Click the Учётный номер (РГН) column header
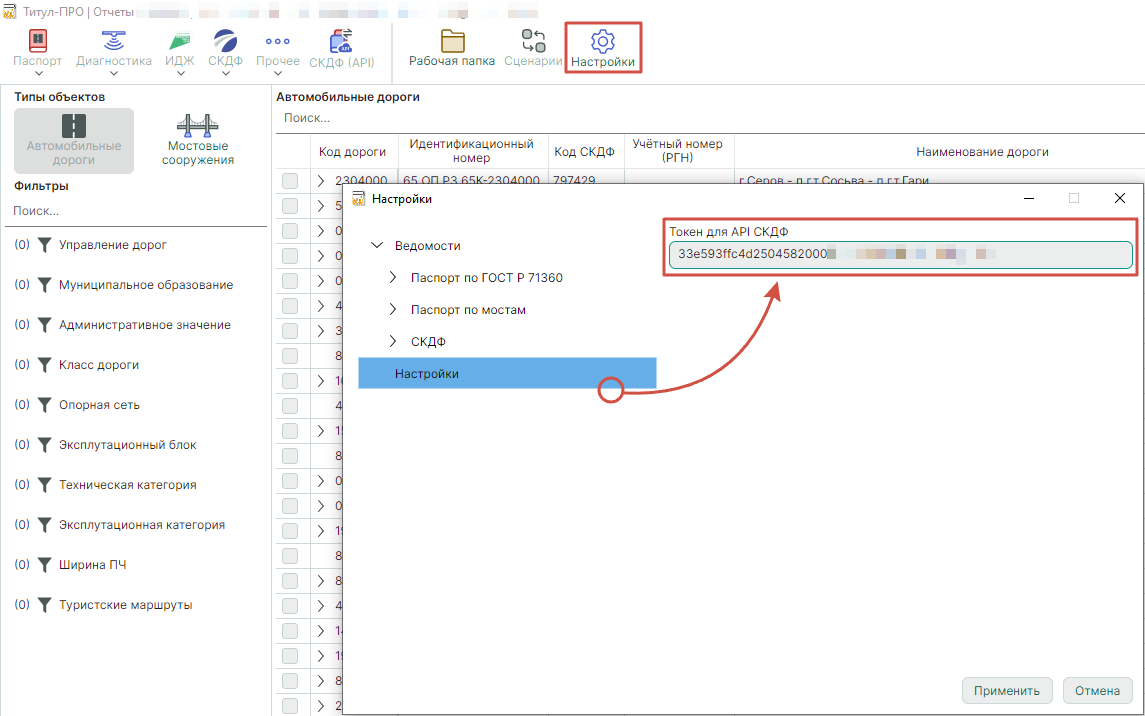Viewport: 1145px width, 716px height. click(678, 151)
